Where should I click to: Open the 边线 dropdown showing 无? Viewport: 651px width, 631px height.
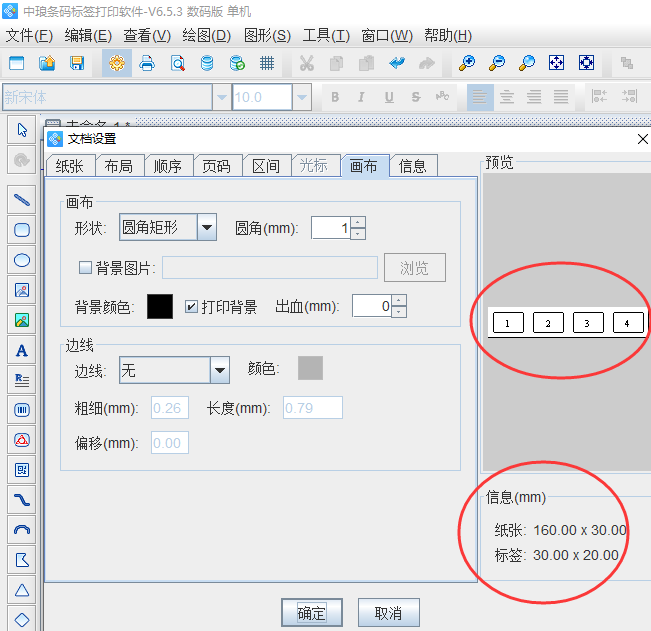click(220, 371)
